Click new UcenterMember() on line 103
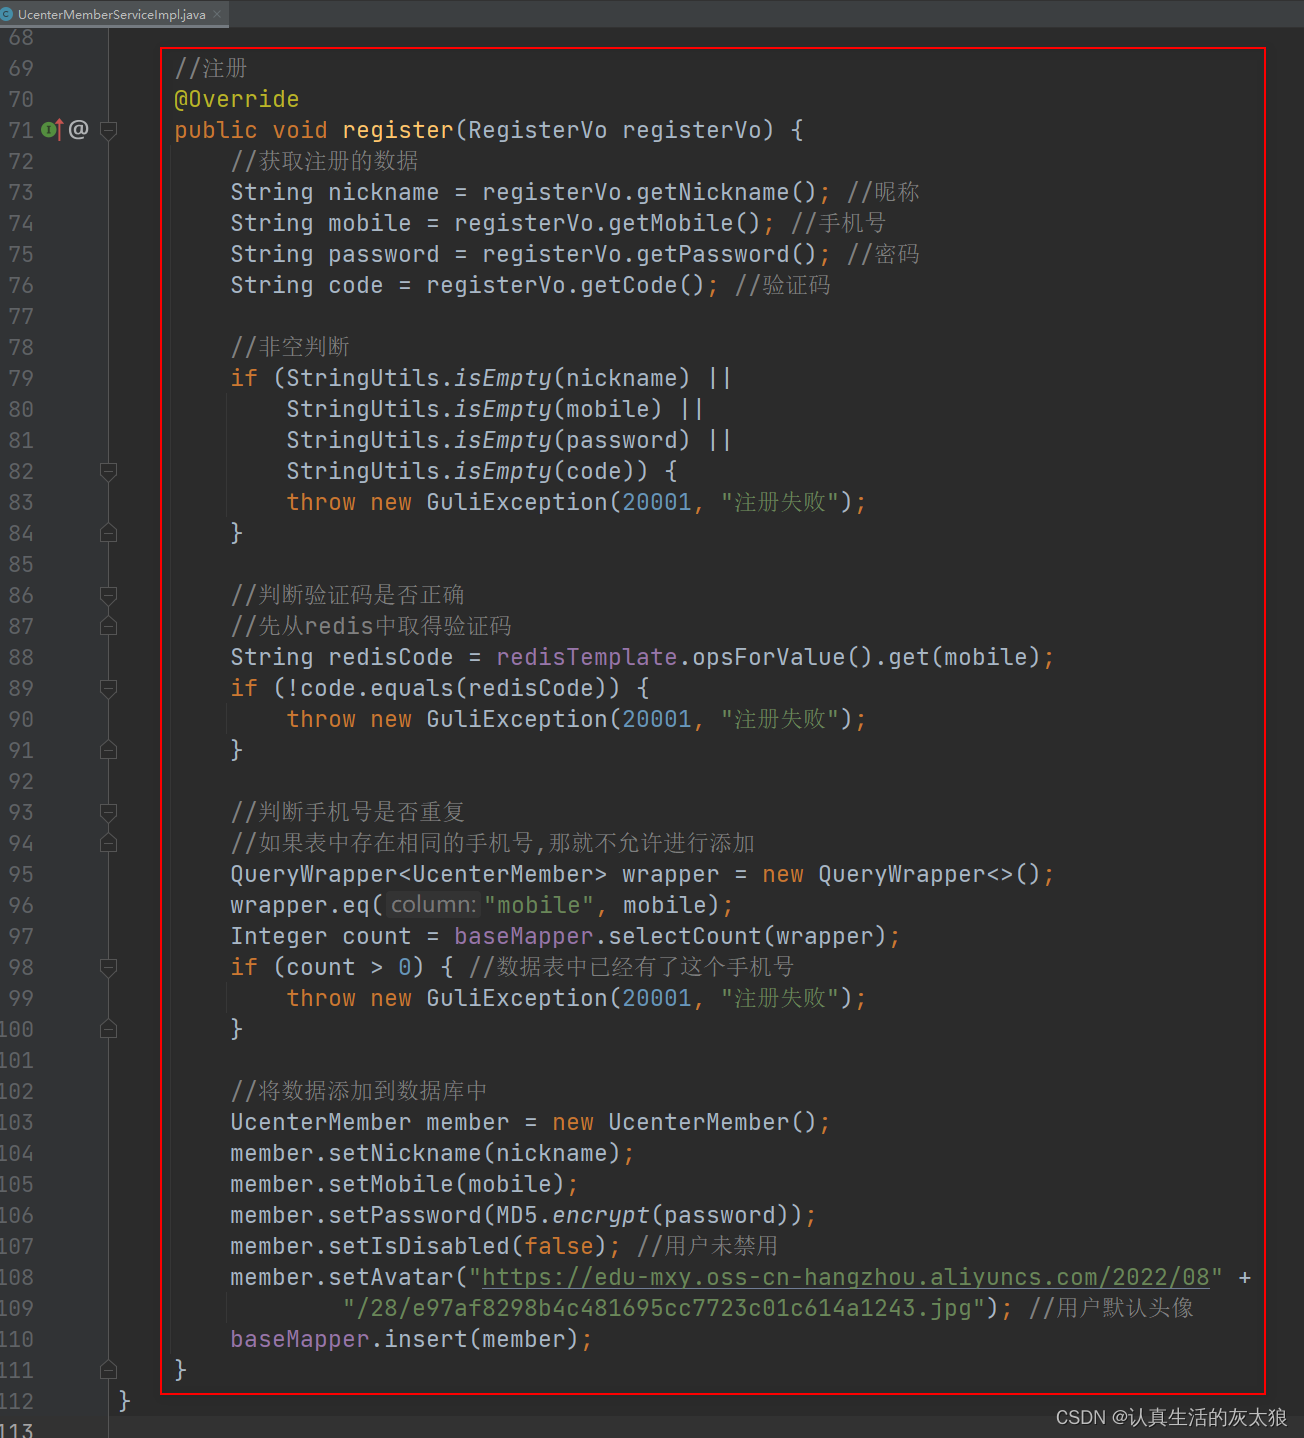The width and height of the screenshot is (1304, 1438). pyautogui.click(x=685, y=1122)
